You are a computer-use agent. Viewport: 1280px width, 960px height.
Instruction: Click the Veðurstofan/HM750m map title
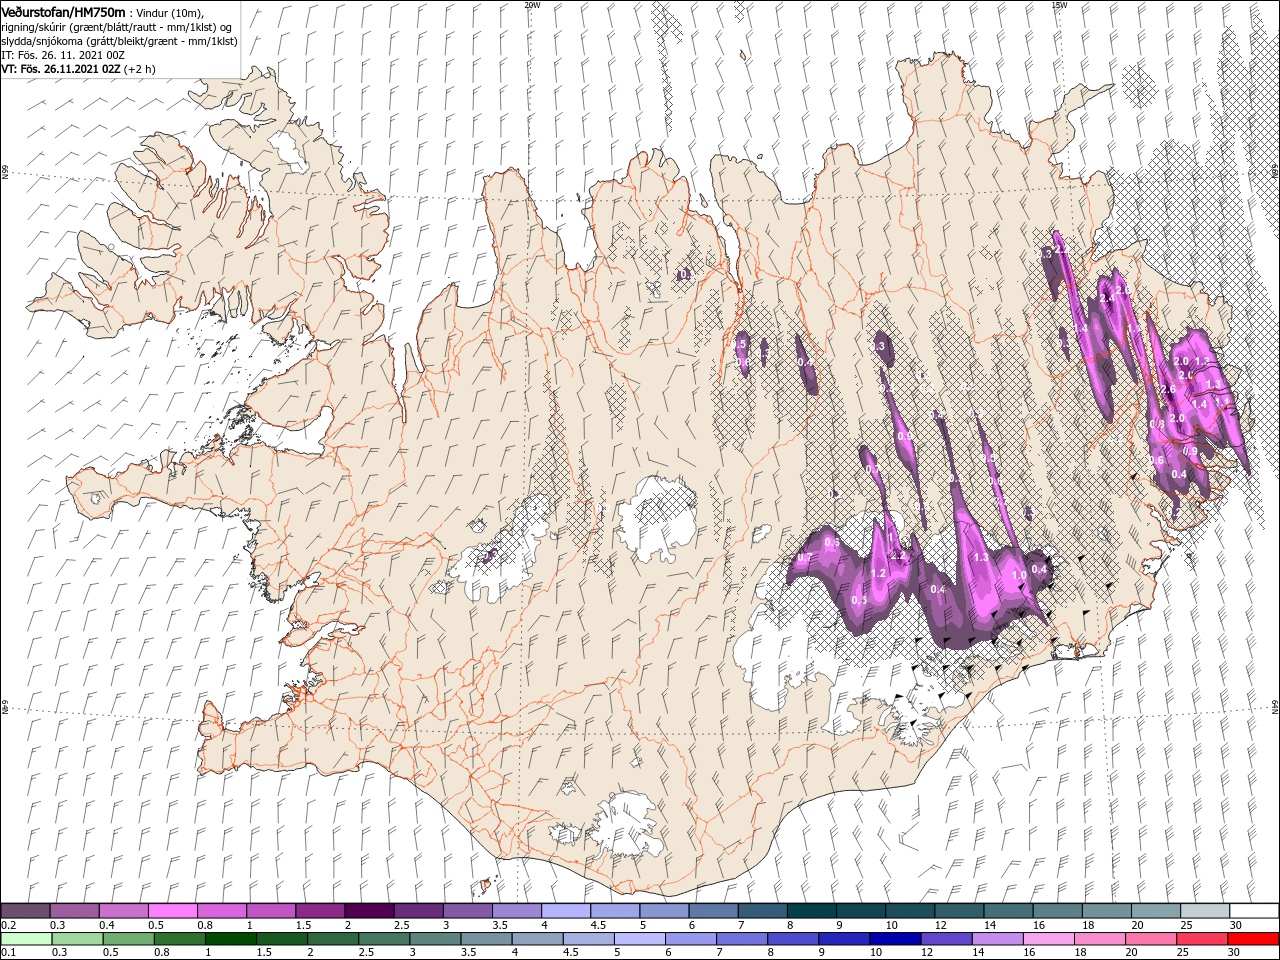pos(63,11)
